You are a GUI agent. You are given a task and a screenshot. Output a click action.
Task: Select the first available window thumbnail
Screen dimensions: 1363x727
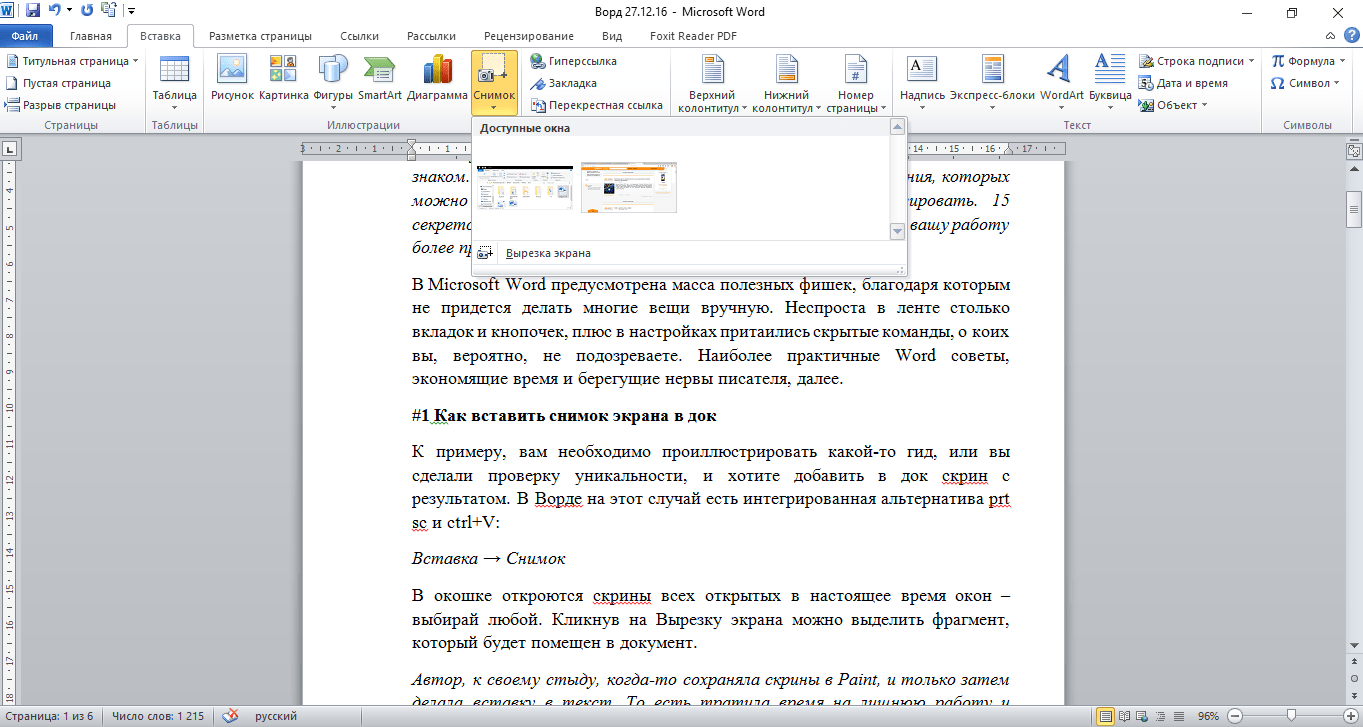(x=526, y=187)
